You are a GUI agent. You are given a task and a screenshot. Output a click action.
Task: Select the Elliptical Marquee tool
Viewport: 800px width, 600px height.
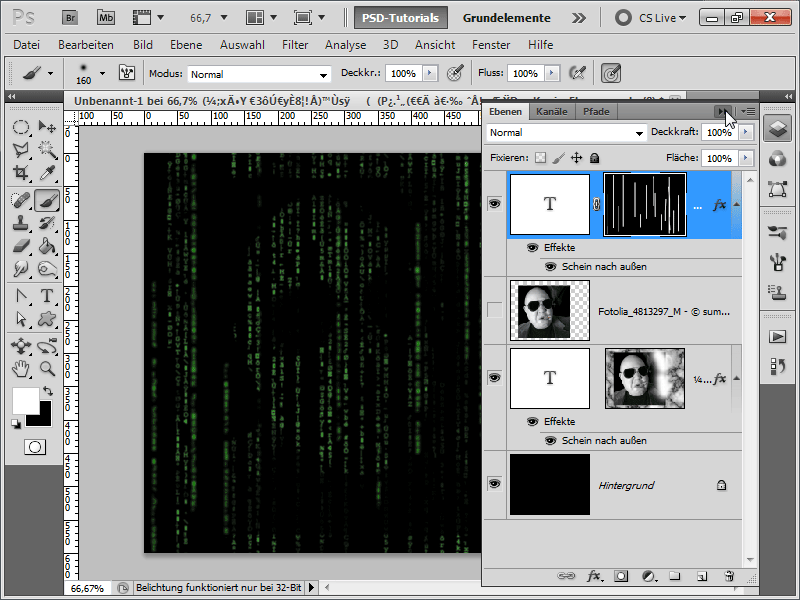(20, 127)
